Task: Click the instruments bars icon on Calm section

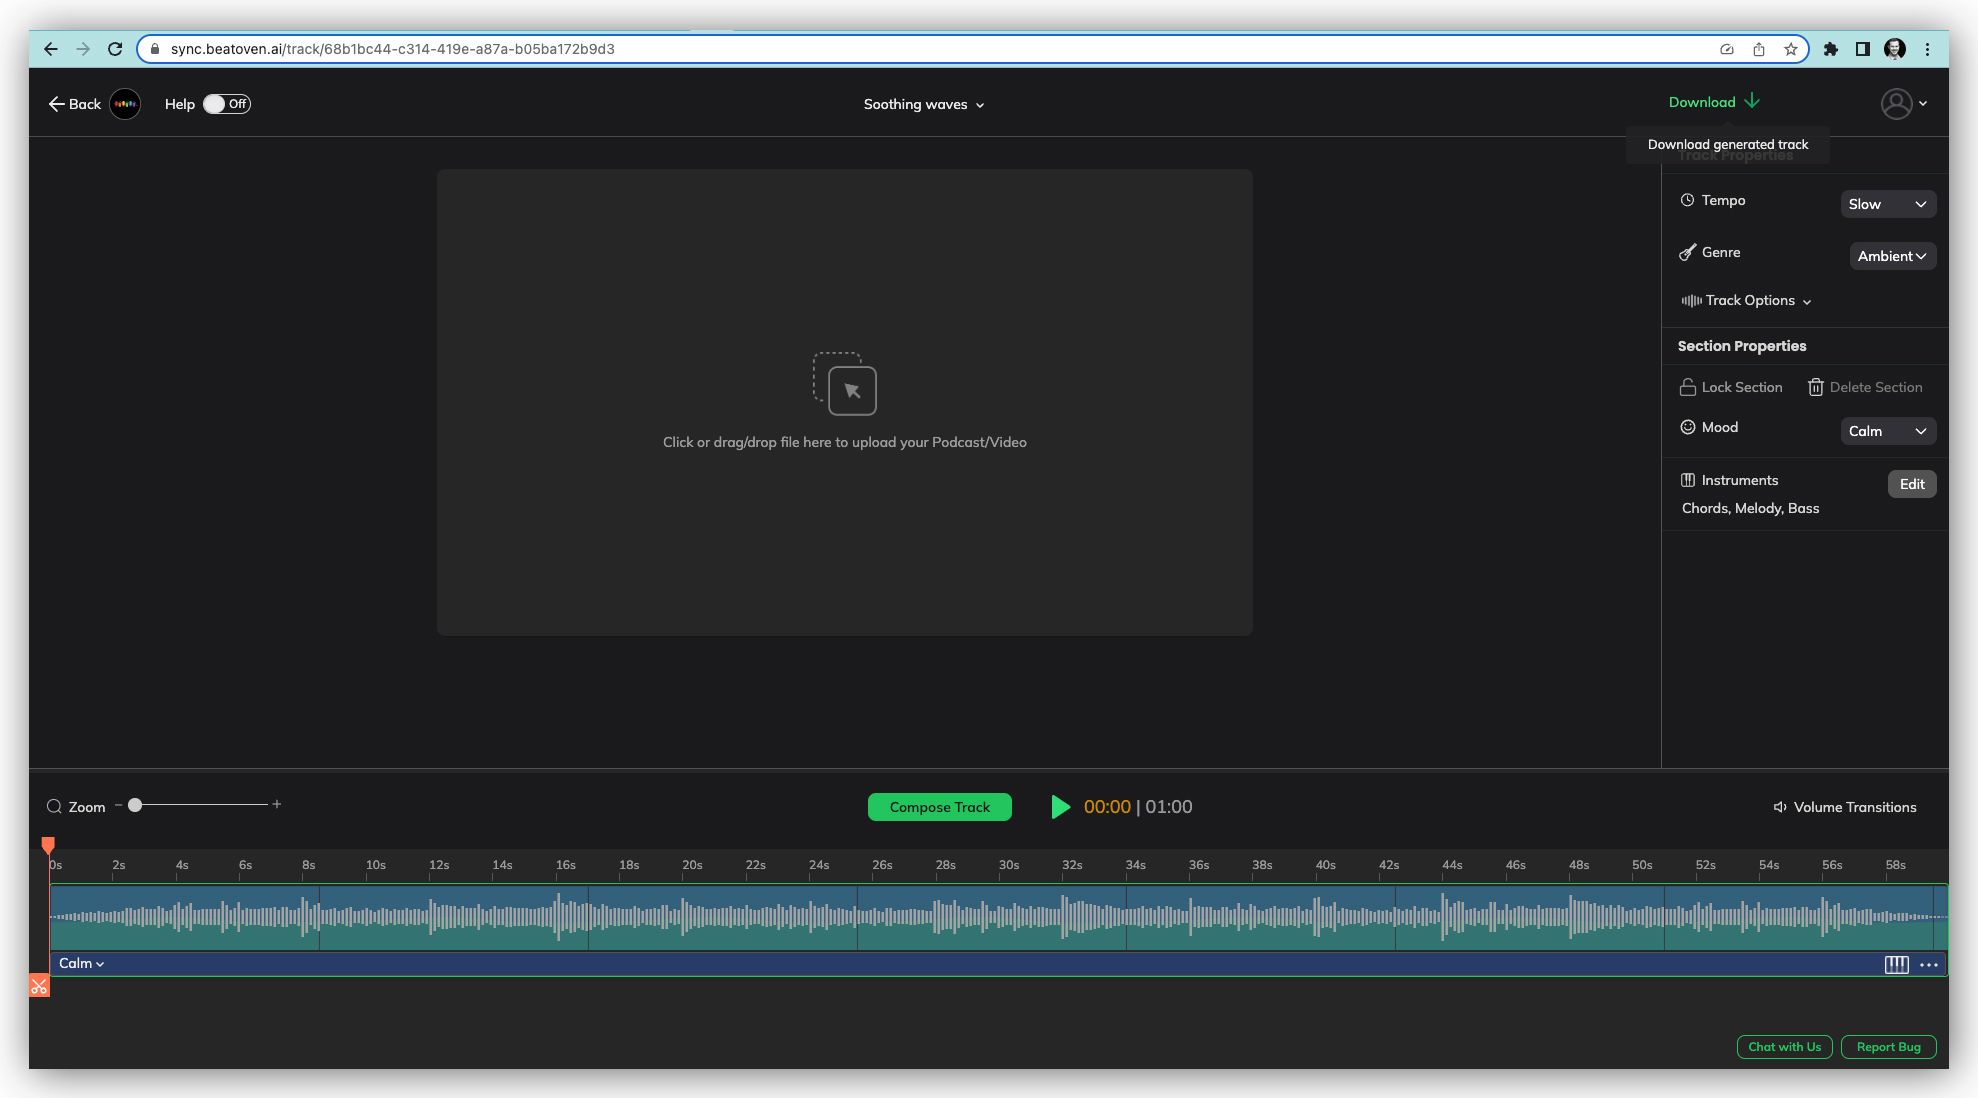Action: point(1896,964)
